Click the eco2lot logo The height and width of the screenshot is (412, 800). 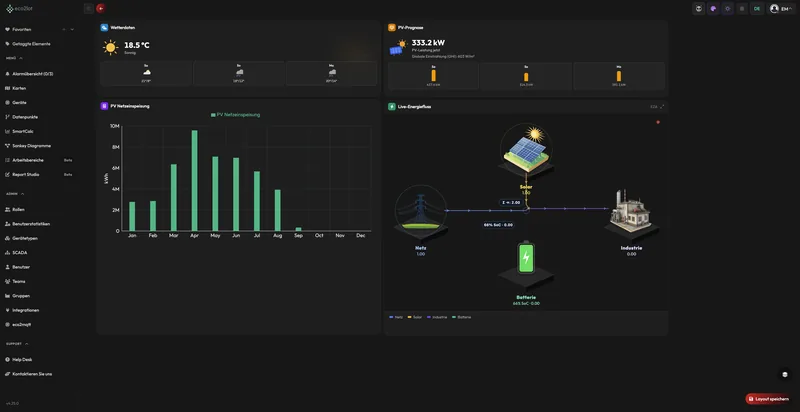(19, 9)
